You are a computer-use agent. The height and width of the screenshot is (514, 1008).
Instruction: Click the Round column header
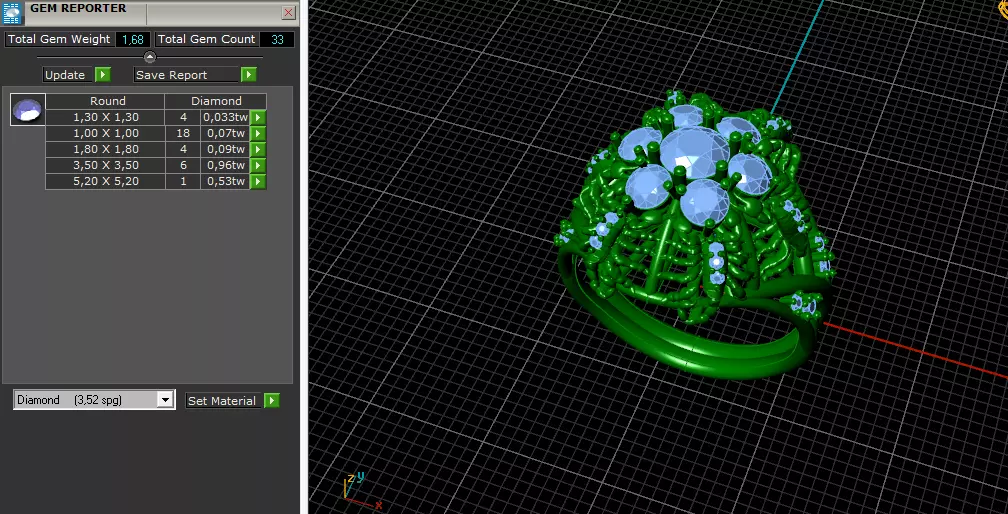click(x=105, y=101)
